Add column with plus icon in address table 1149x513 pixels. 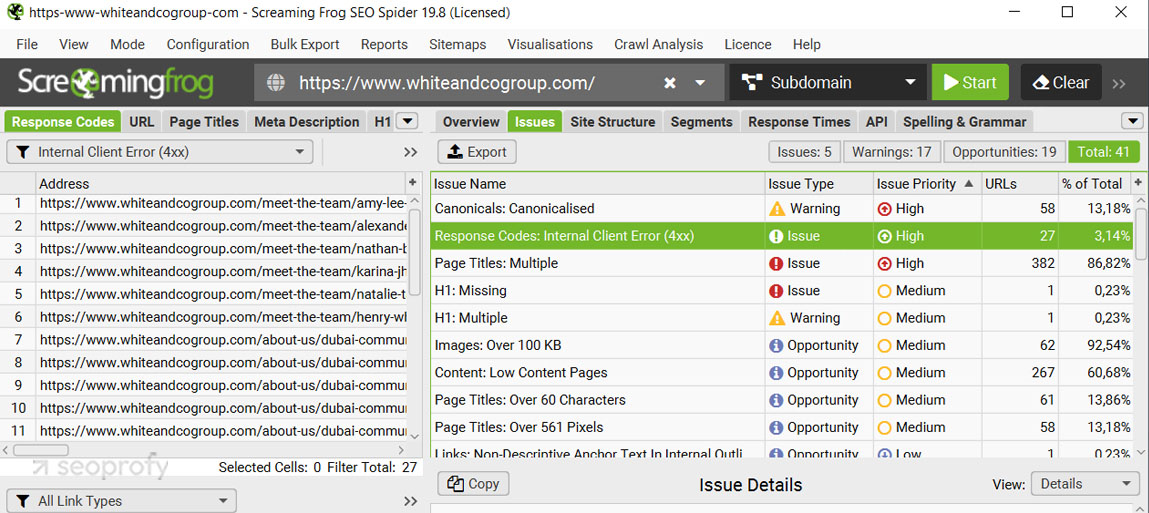point(413,182)
